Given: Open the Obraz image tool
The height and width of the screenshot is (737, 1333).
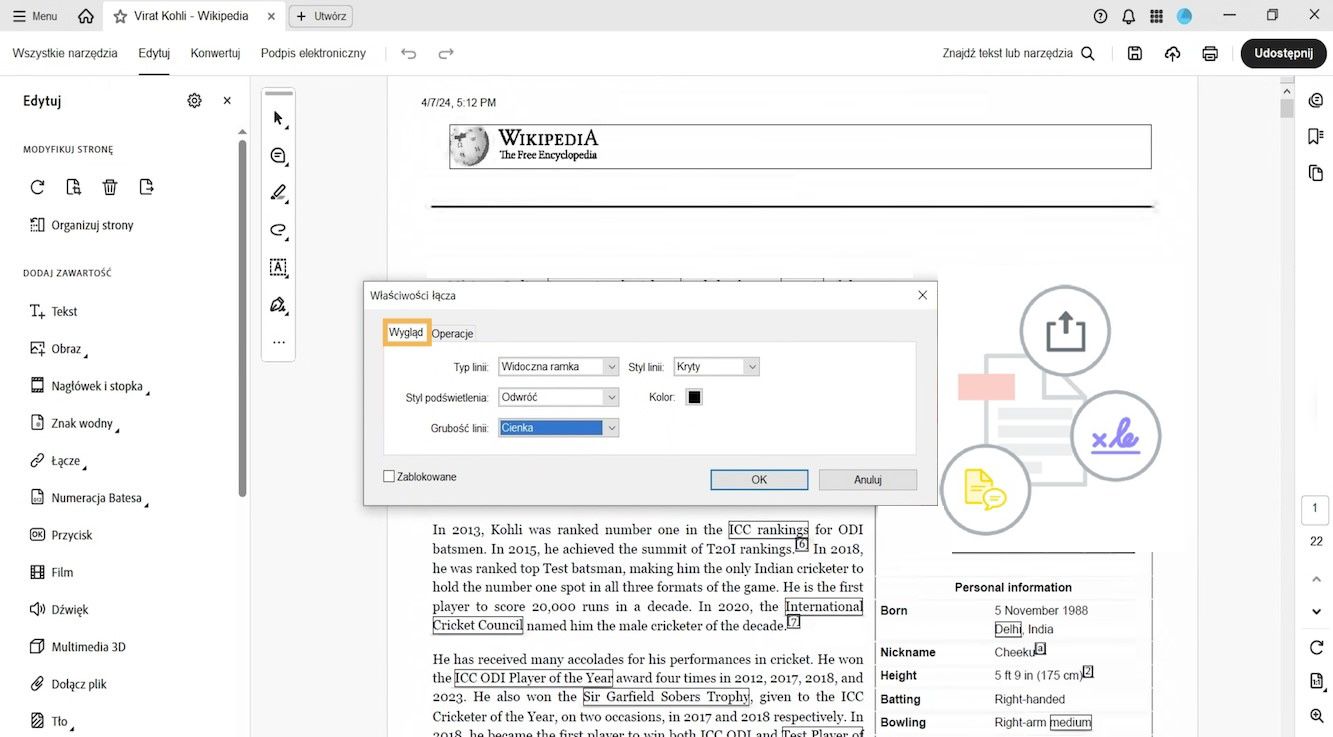Looking at the screenshot, I should tap(58, 349).
